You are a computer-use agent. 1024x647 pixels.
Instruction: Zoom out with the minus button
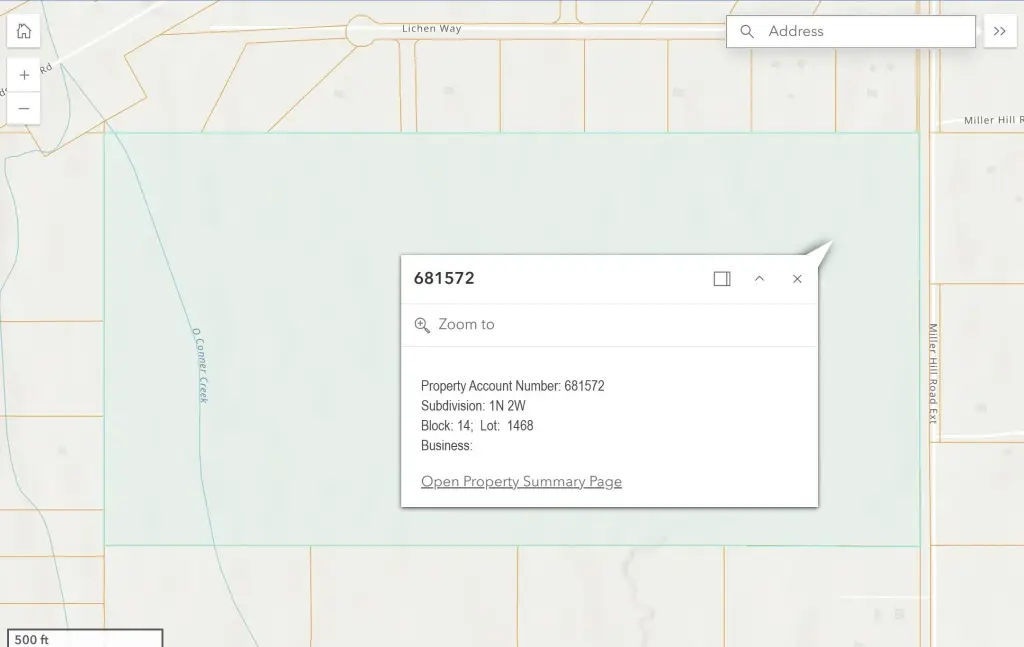coord(24,108)
